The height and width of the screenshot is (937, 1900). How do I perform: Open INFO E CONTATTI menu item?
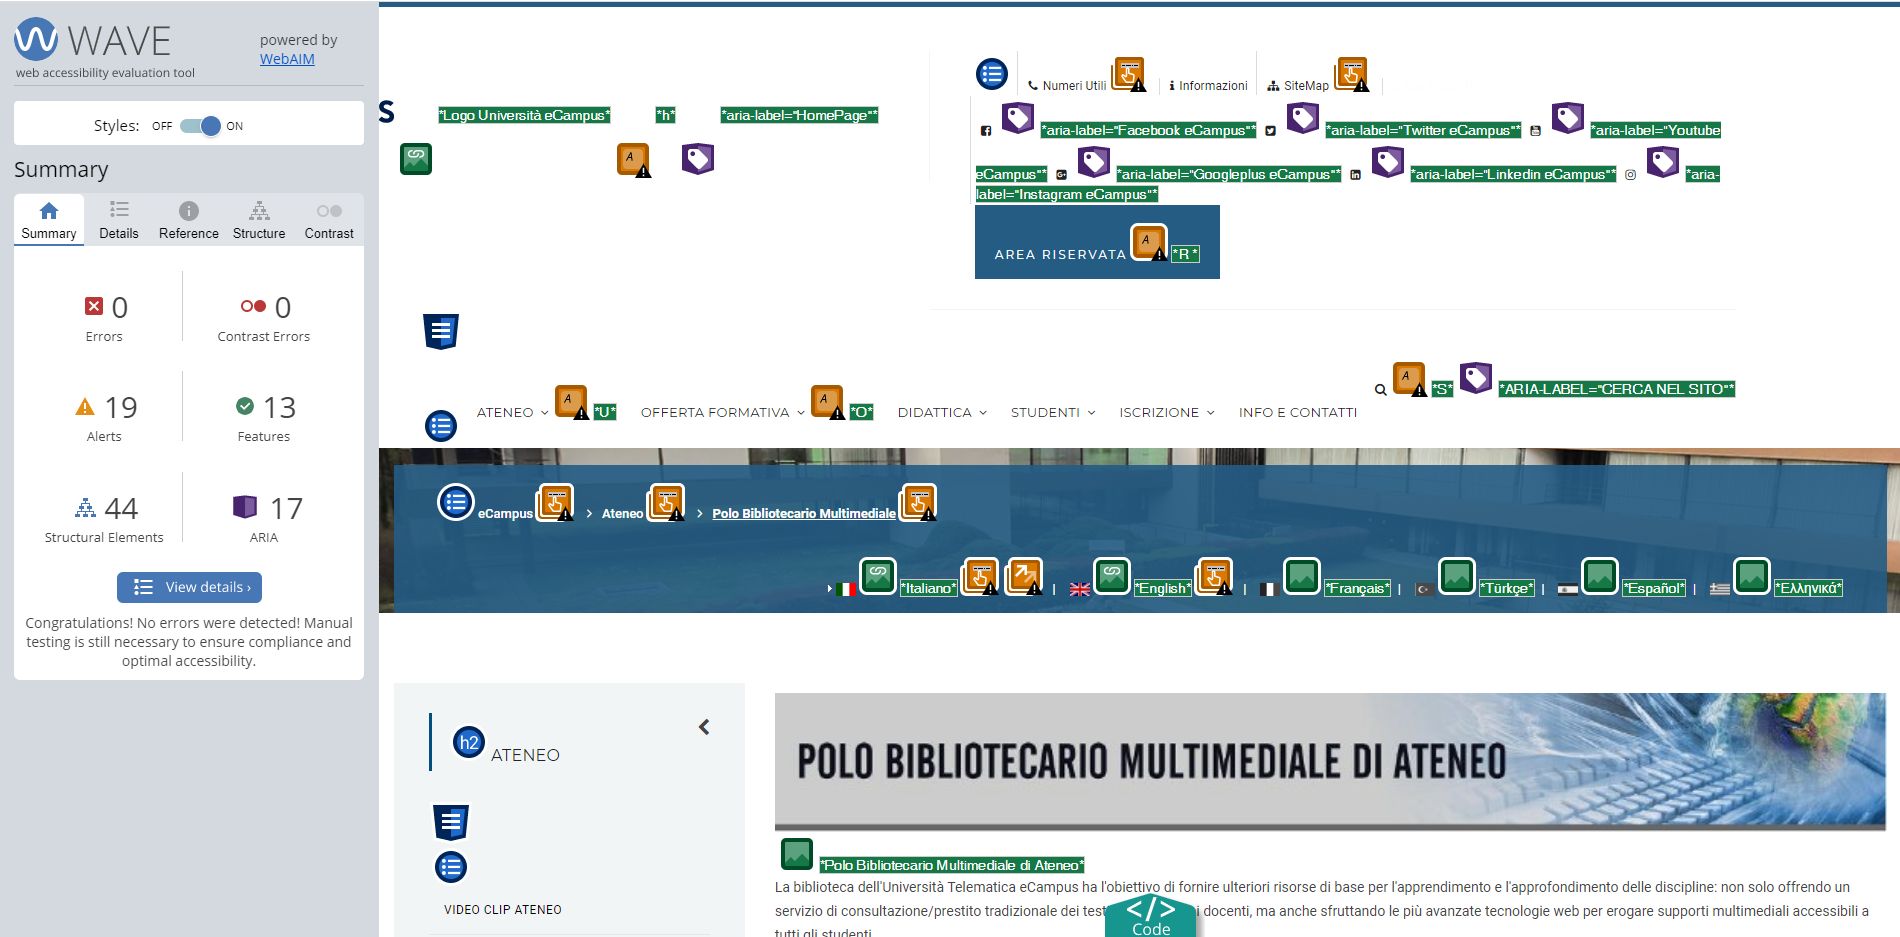pos(1298,412)
